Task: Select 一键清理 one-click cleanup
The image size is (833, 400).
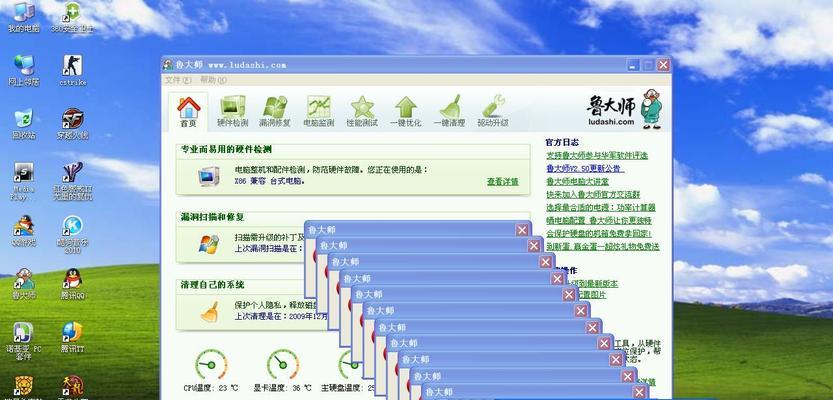Action: point(449,112)
